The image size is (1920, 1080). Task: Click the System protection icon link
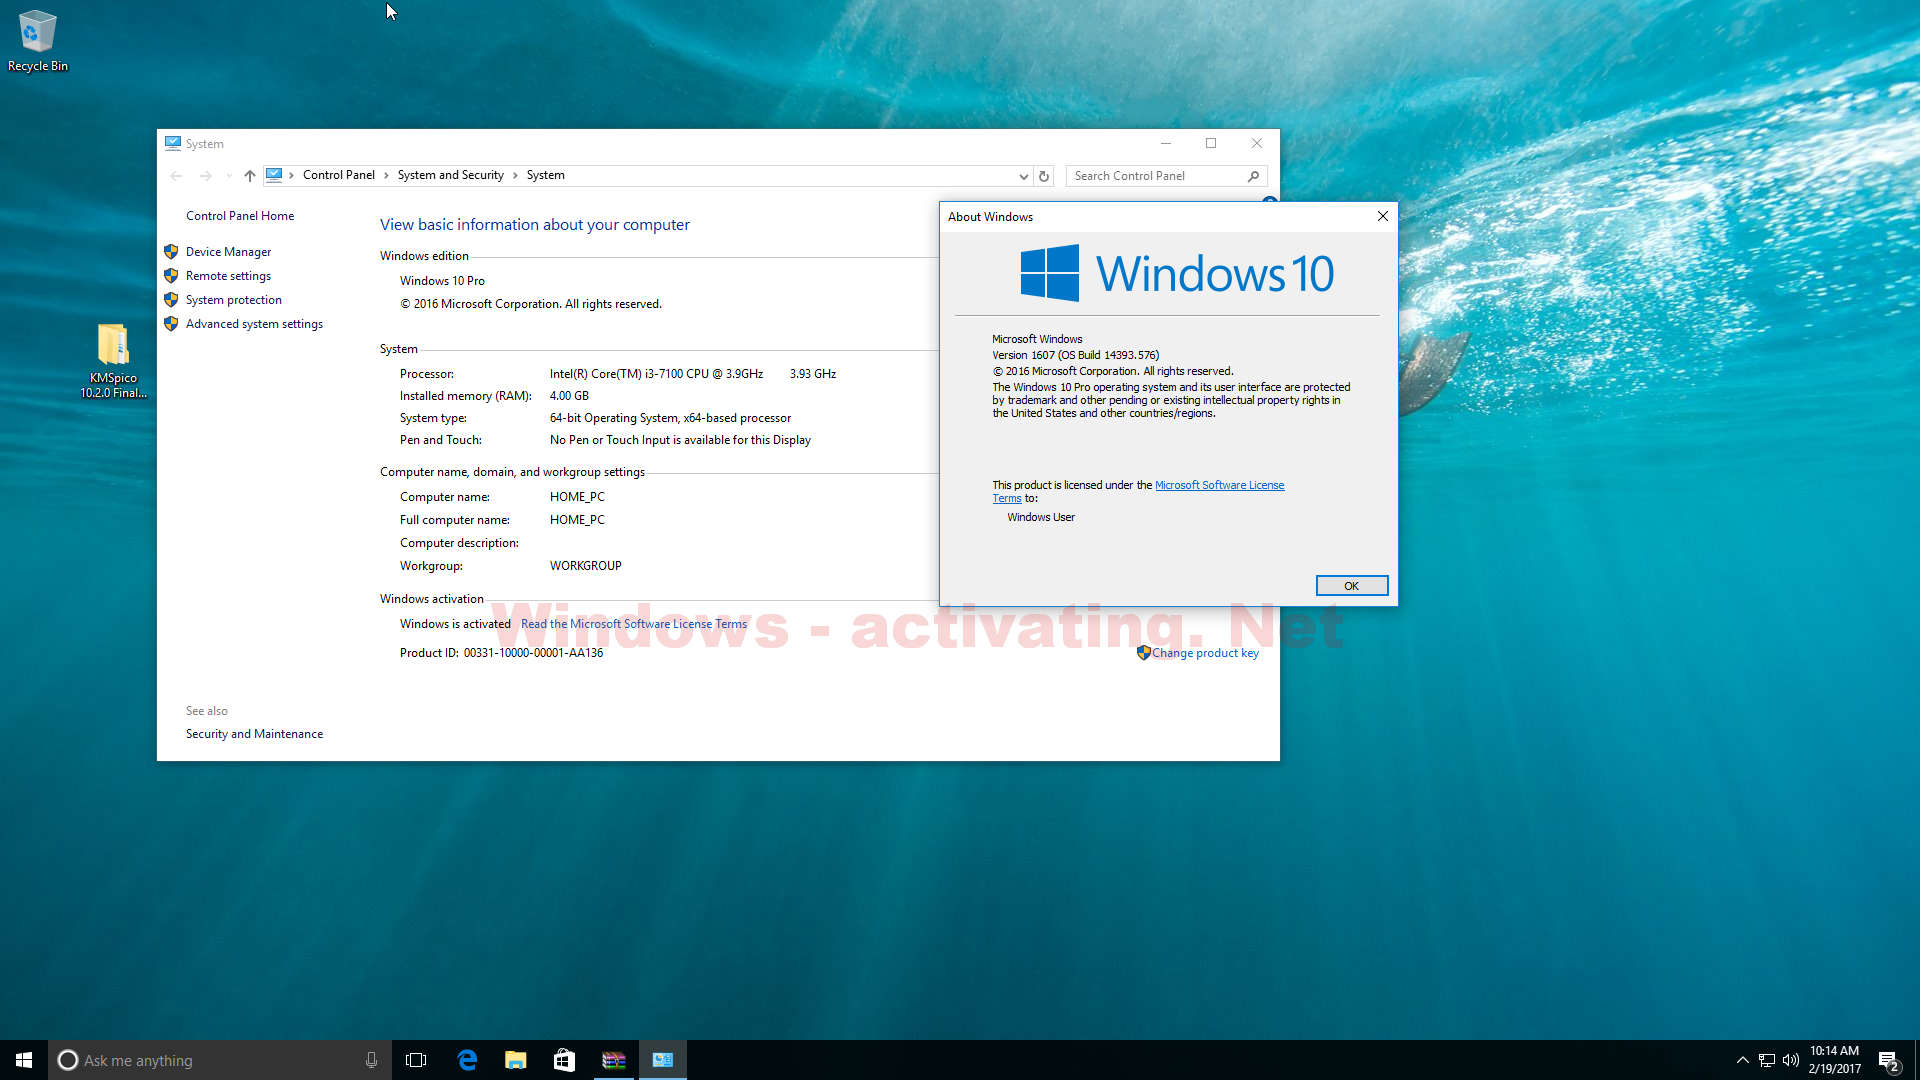232,299
